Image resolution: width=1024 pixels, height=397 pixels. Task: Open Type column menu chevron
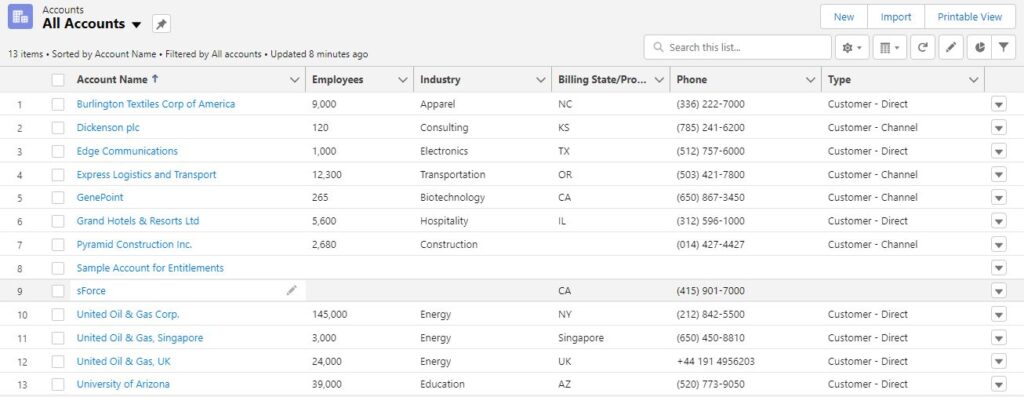974,80
